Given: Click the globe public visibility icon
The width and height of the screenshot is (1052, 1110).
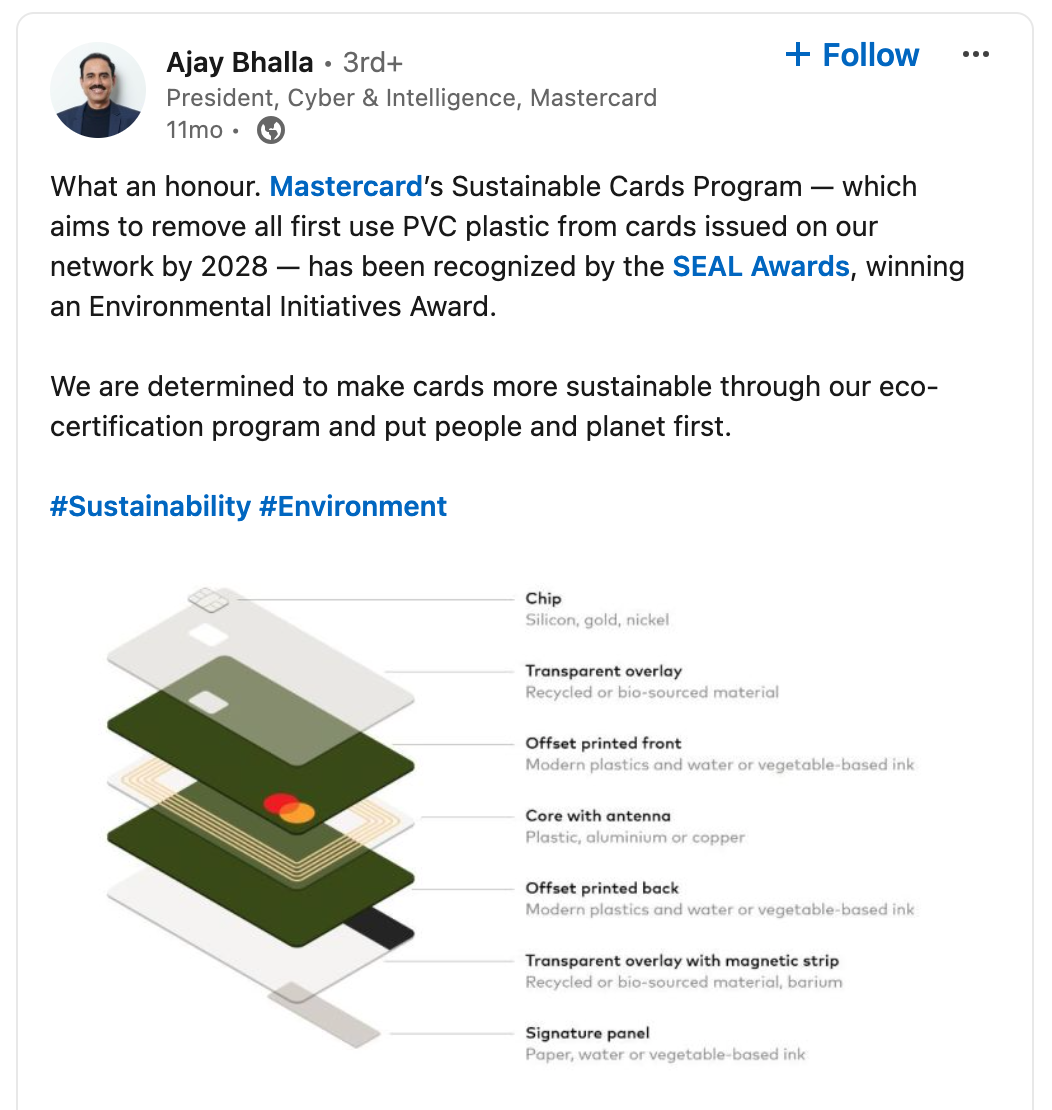Looking at the screenshot, I should point(270,130).
